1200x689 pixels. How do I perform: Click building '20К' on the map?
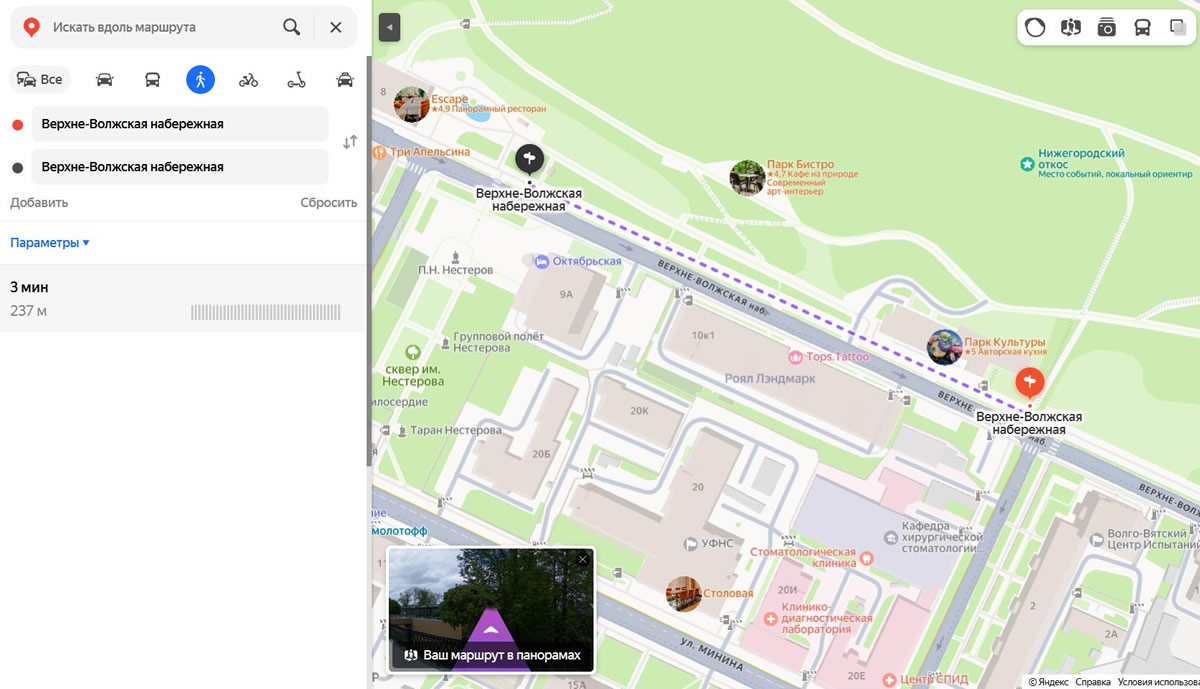pos(640,411)
